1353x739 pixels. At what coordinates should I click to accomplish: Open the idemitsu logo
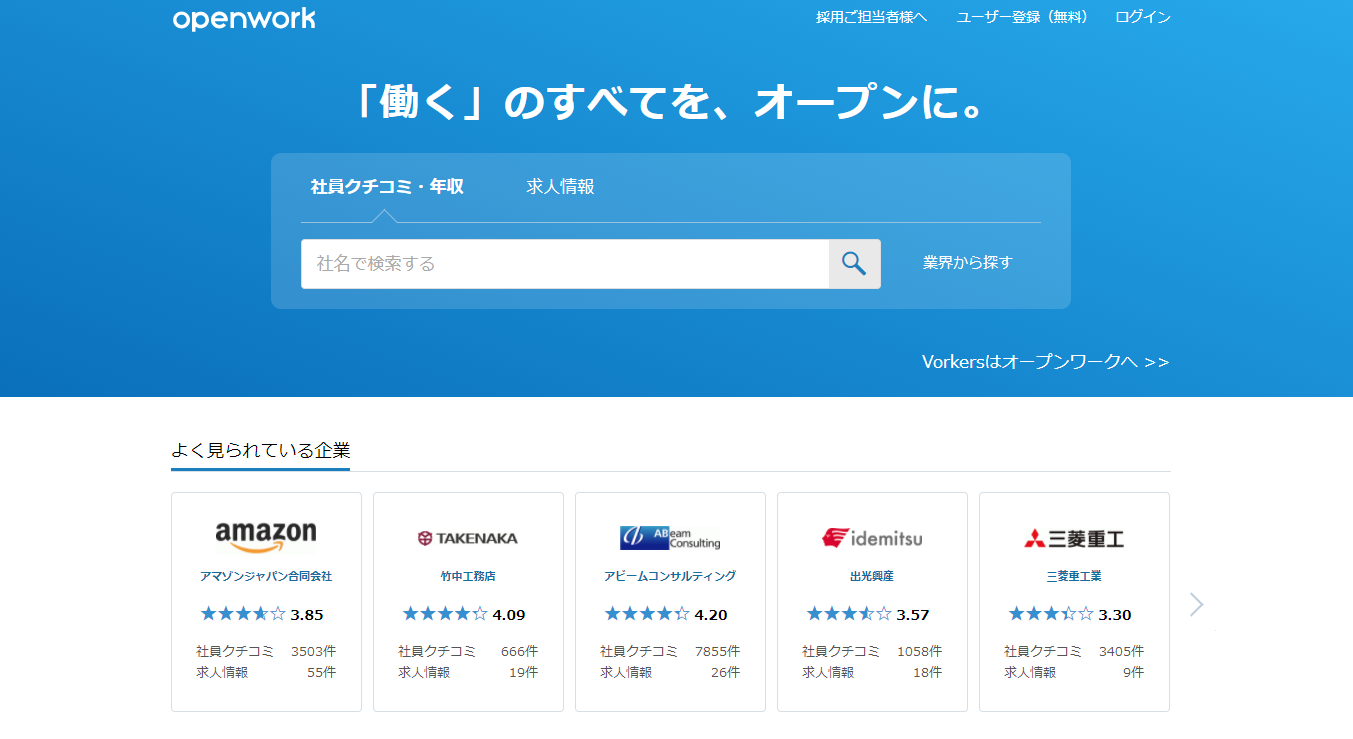[872, 538]
